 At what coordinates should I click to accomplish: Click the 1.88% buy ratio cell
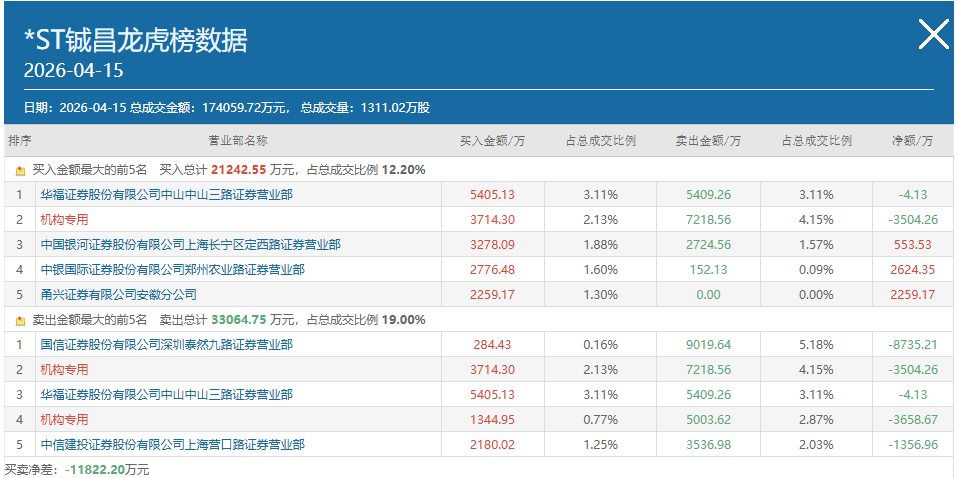pyautogui.click(x=601, y=245)
